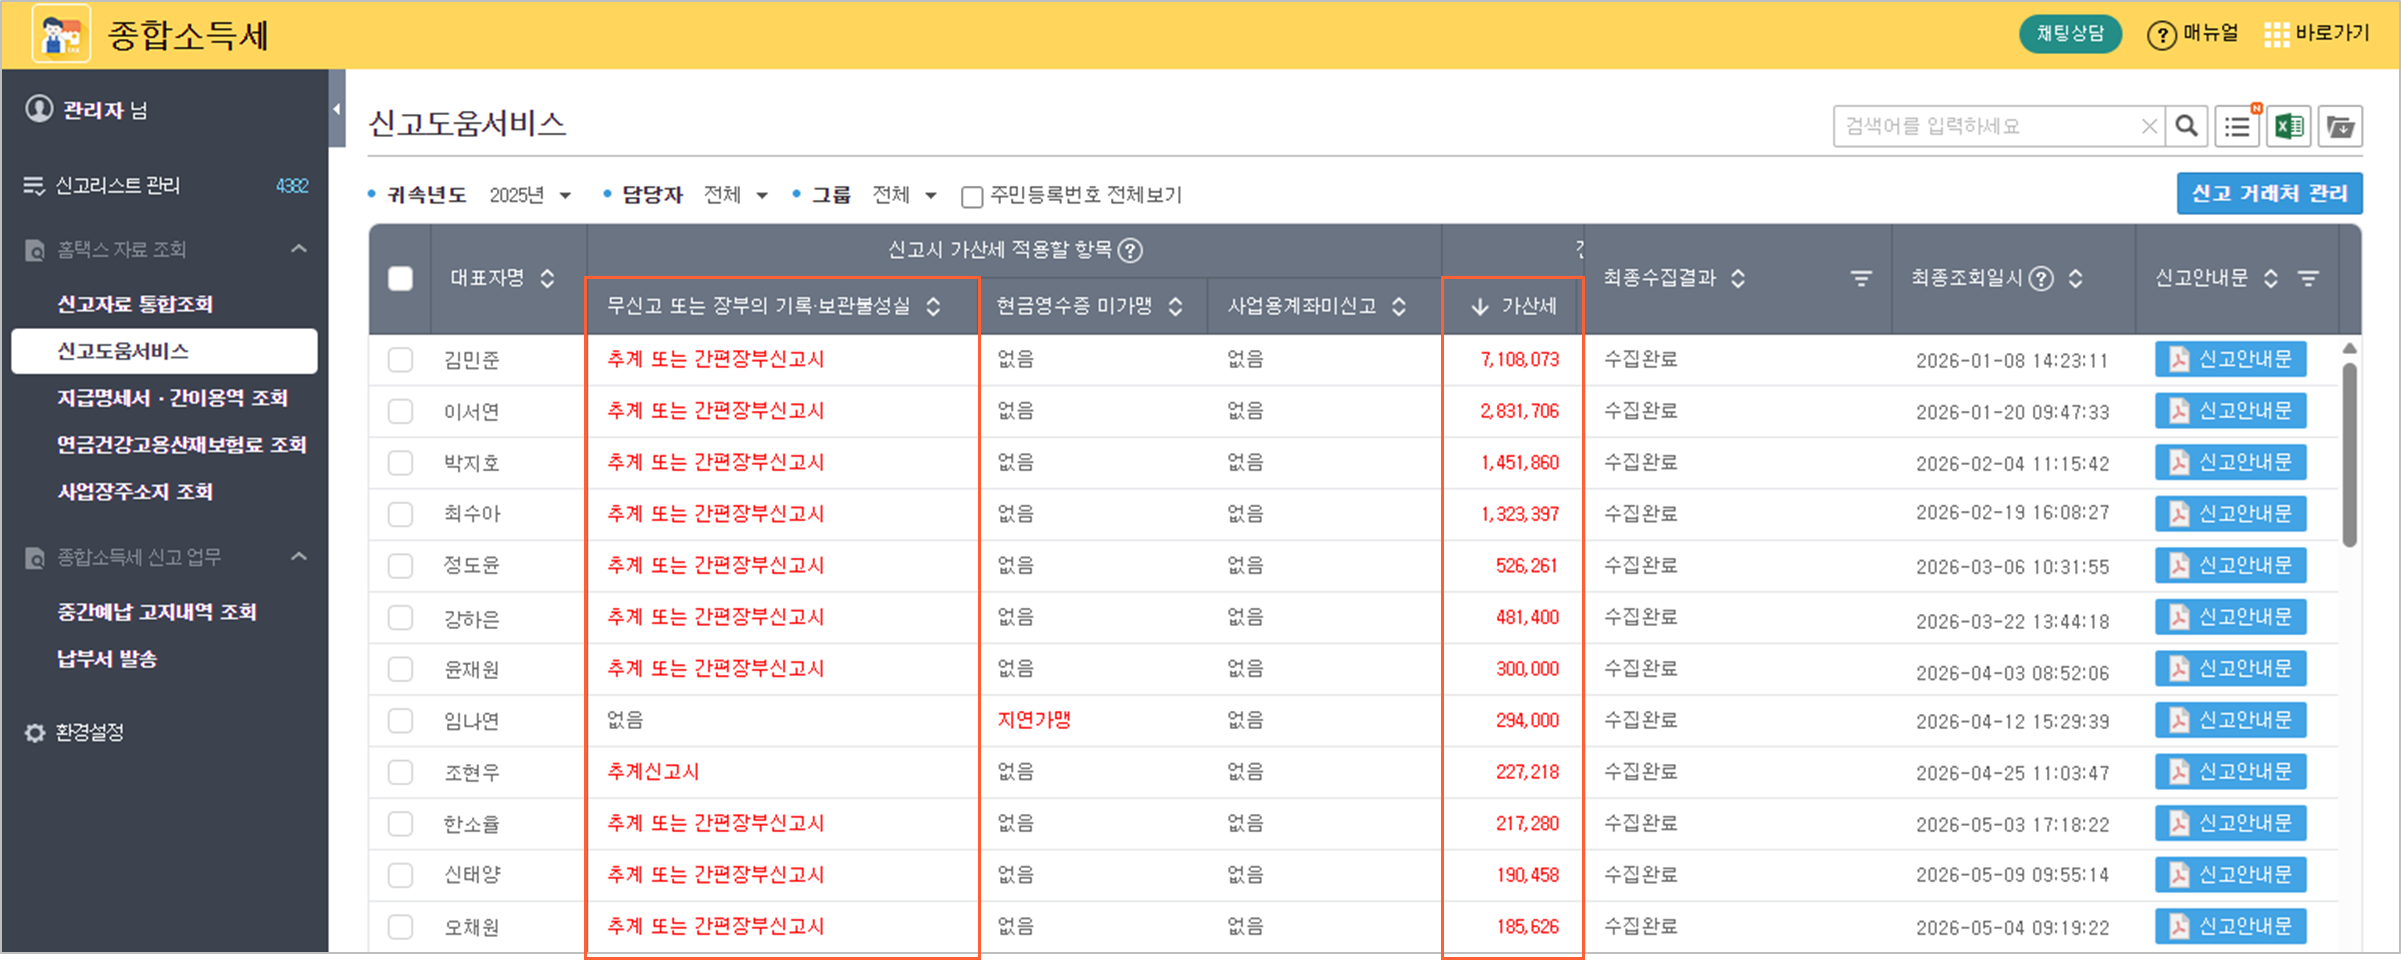Go to 지급명세서 · 간이용역 조회
The width and height of the screenshot is (2401, 960).
coord(172,398)
